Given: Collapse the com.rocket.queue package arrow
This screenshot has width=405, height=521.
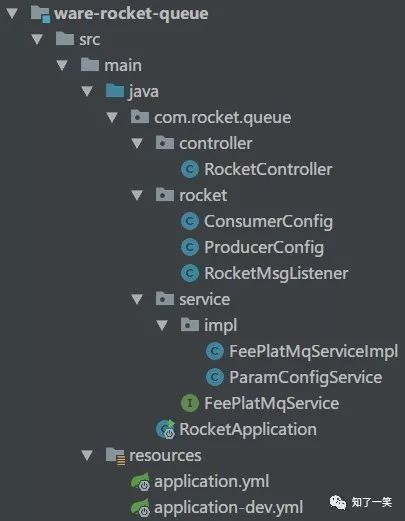Looking at the screenshot, I should tap(112, 117).
